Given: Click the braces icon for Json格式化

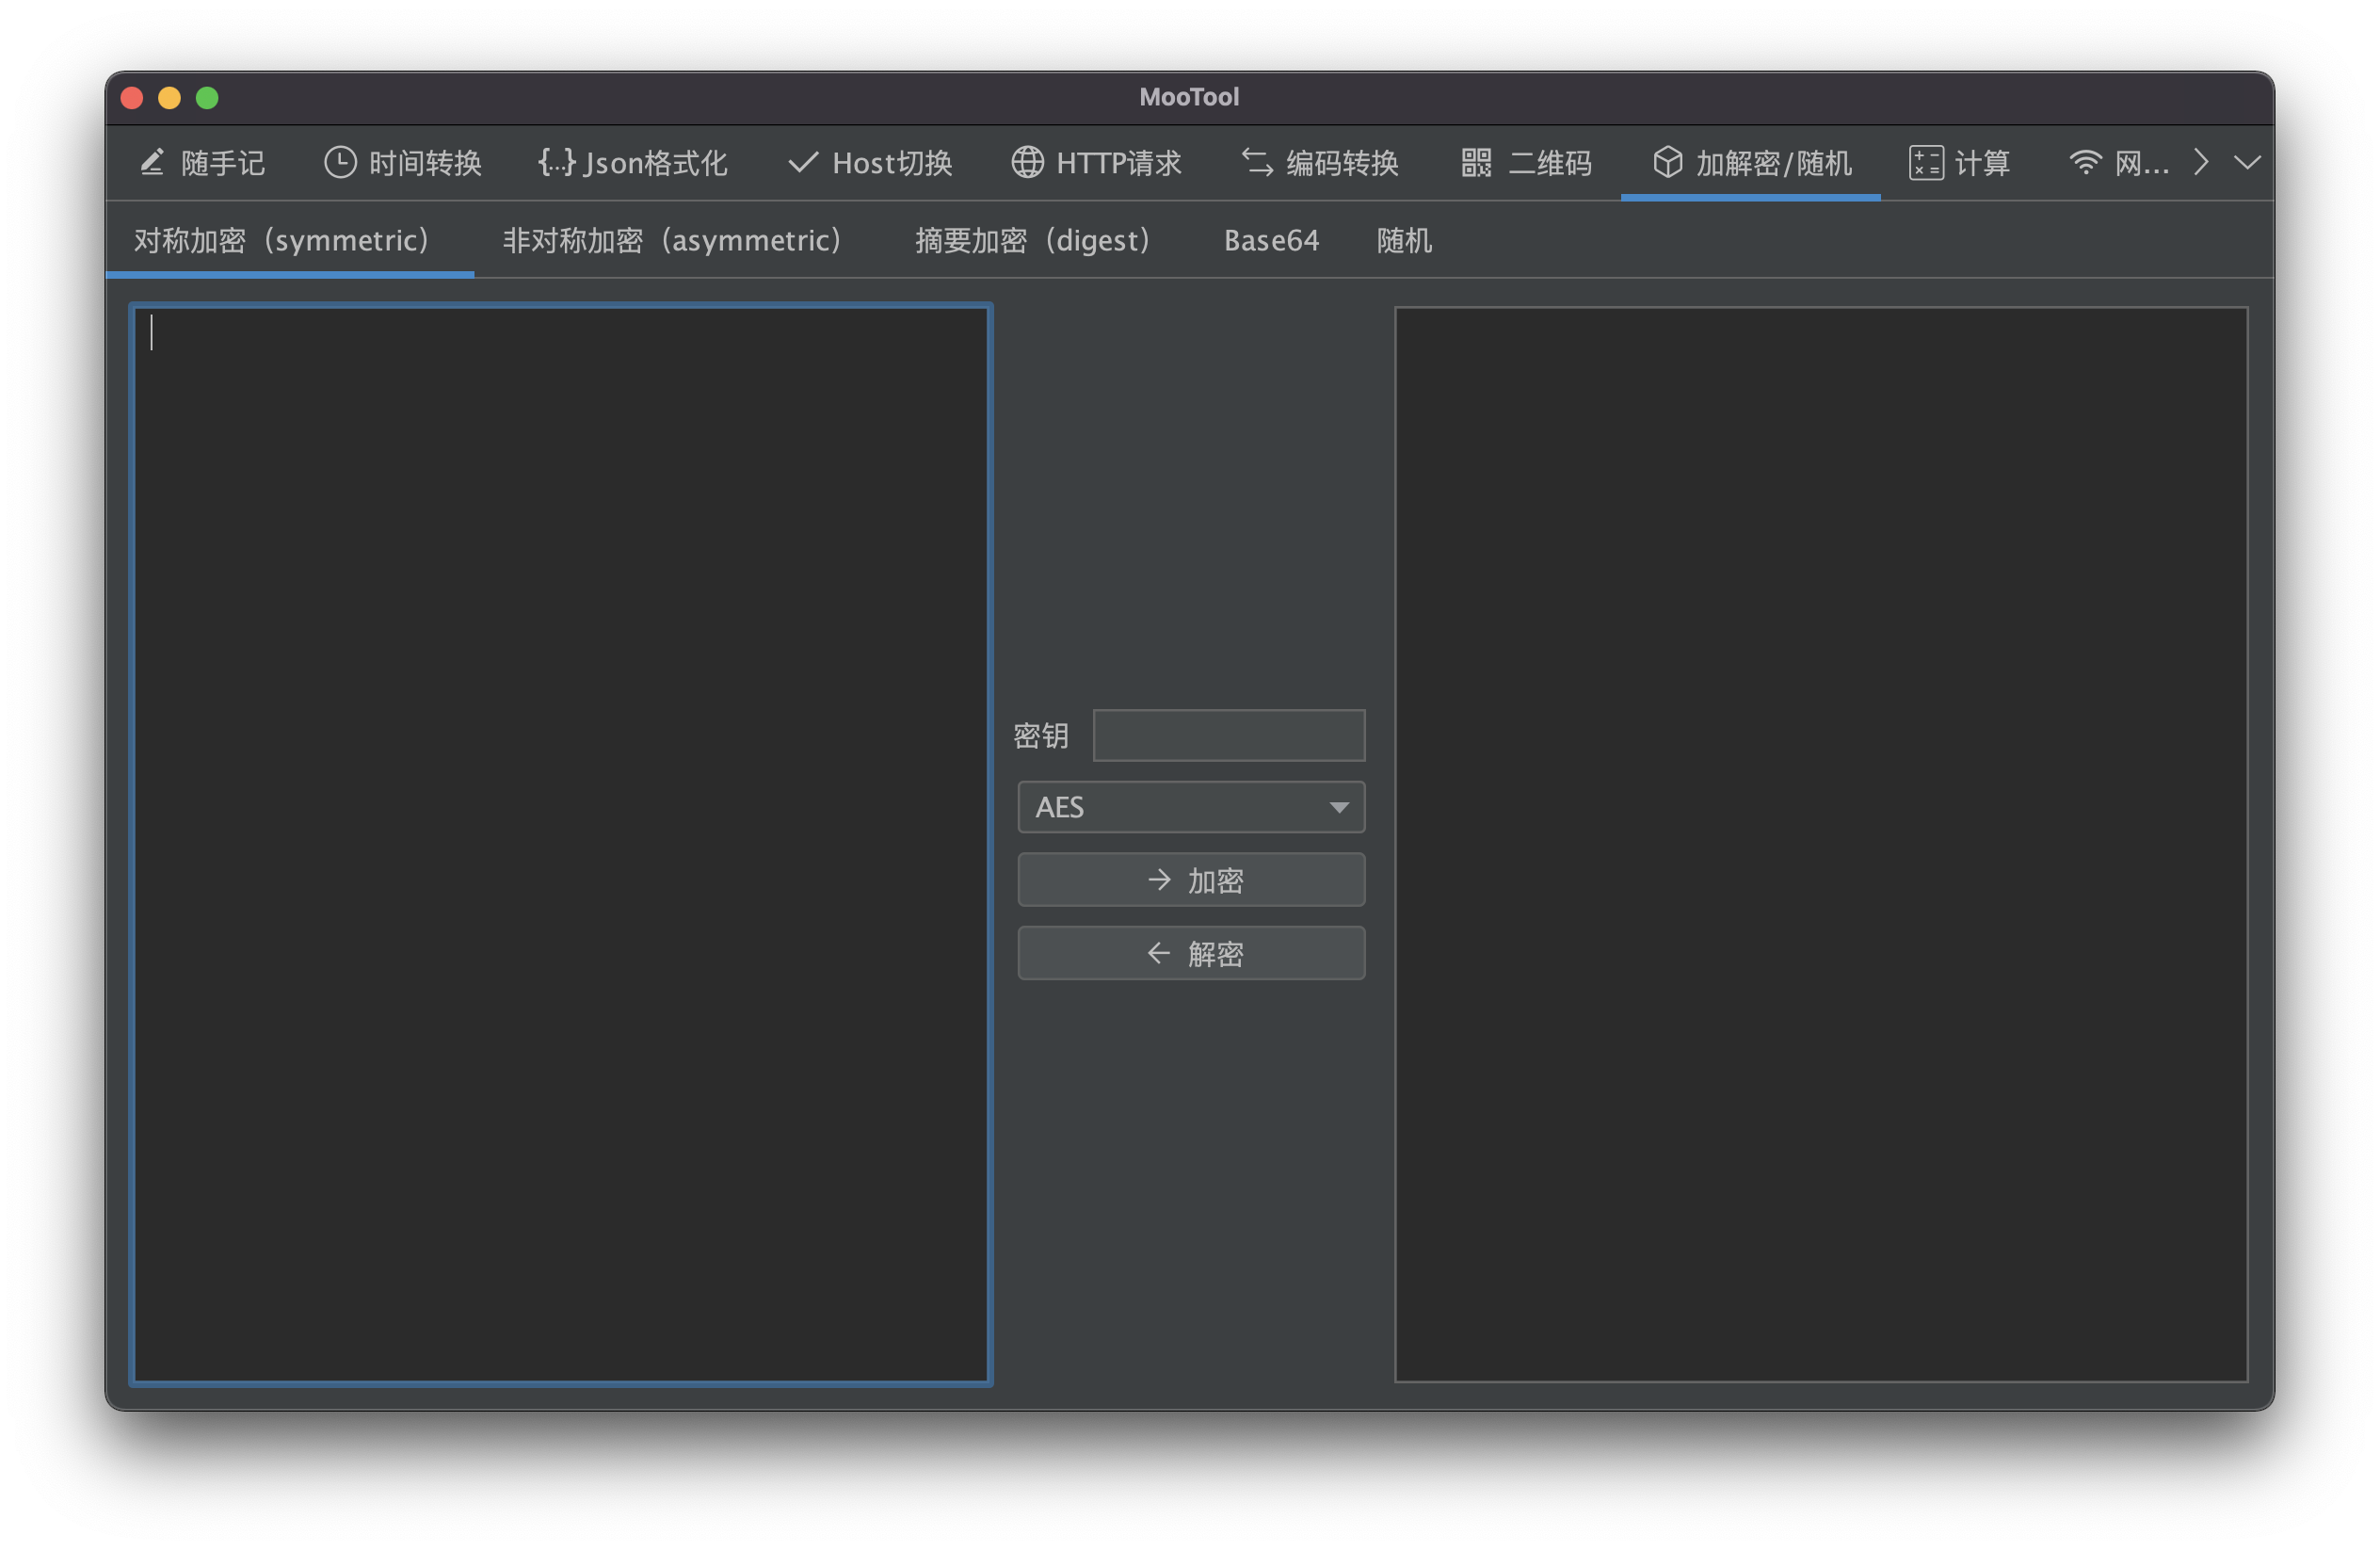Looking at the screenshot, I should (557, 162).
